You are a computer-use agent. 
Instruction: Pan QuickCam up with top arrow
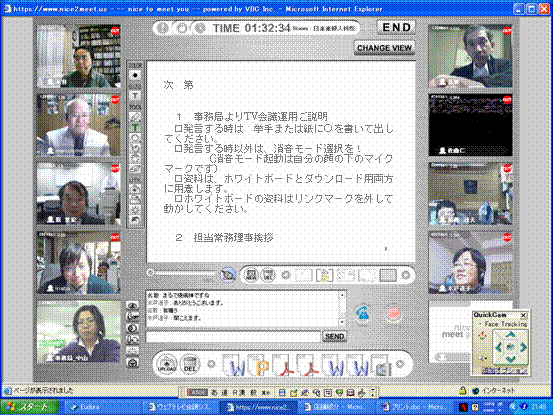[510, 335]
